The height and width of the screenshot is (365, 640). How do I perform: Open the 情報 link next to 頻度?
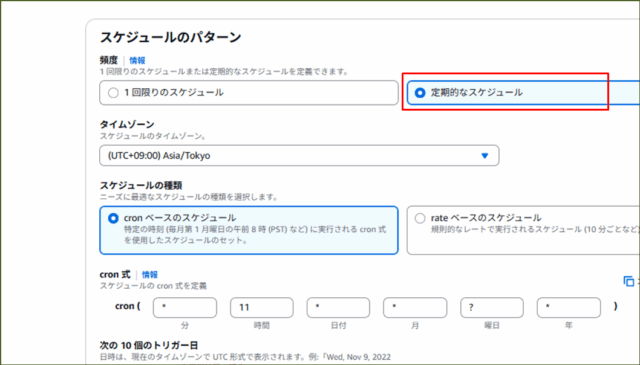click(x=137, y=60)
